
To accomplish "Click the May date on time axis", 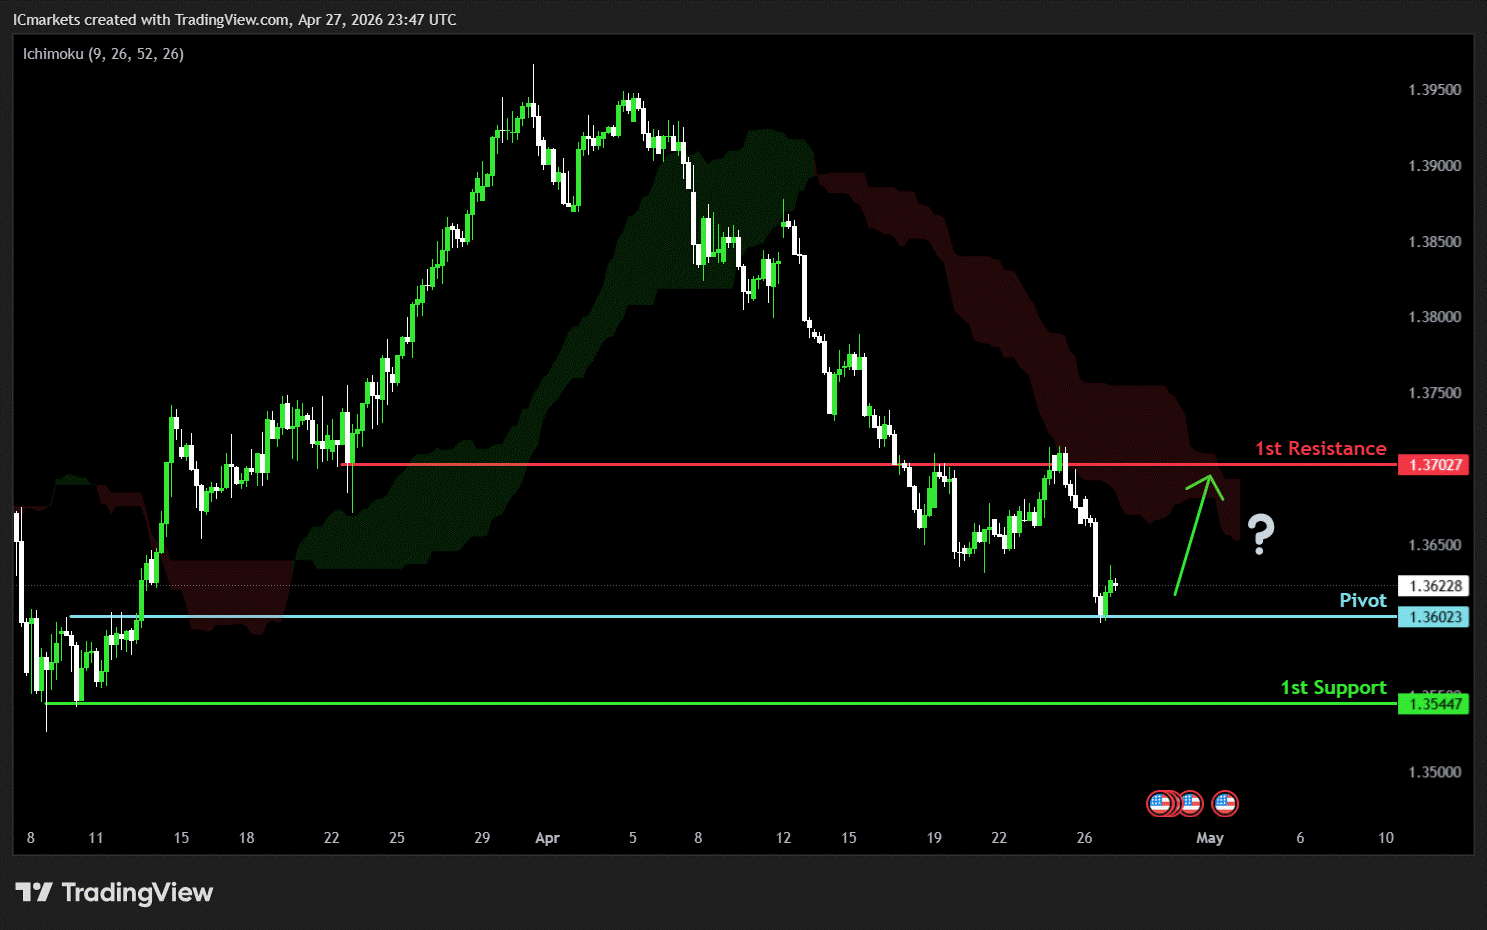I will click(1209, 838).
